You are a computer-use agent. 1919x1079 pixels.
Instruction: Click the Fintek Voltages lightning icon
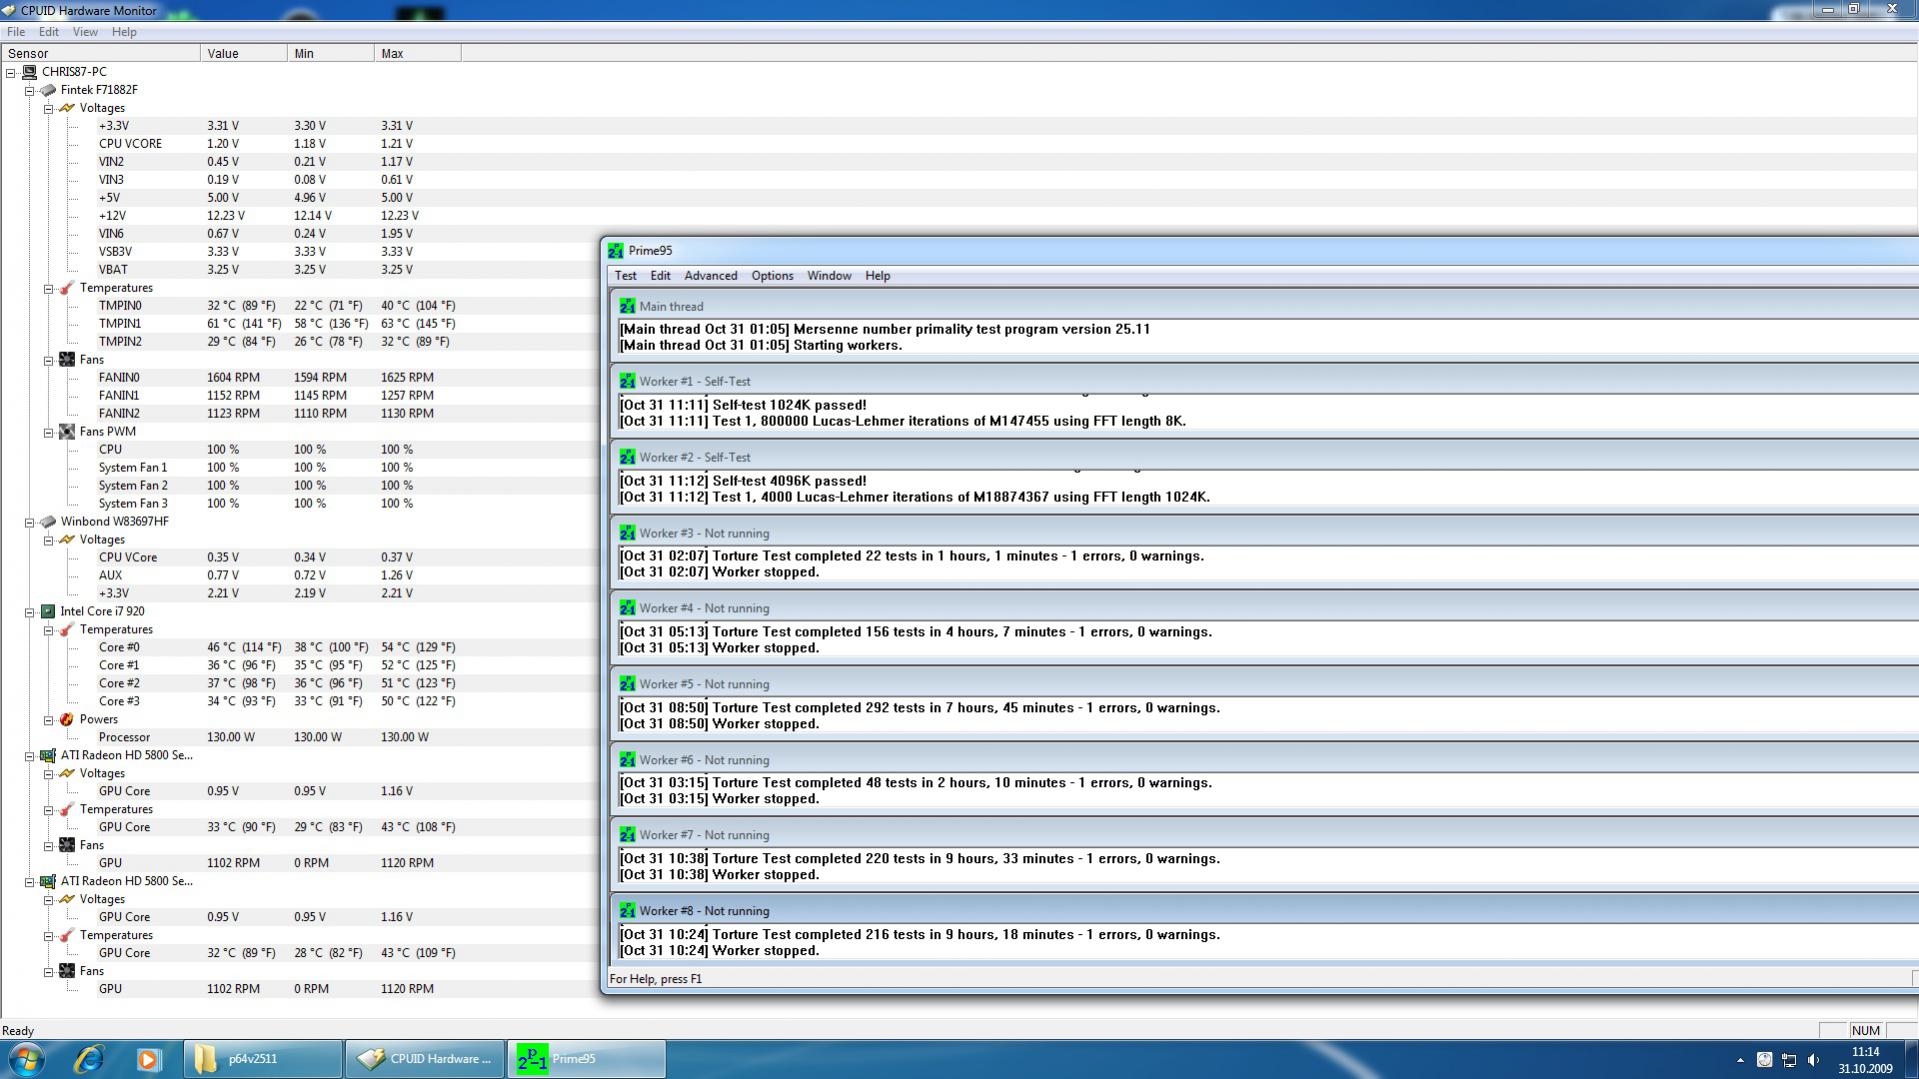67,108
